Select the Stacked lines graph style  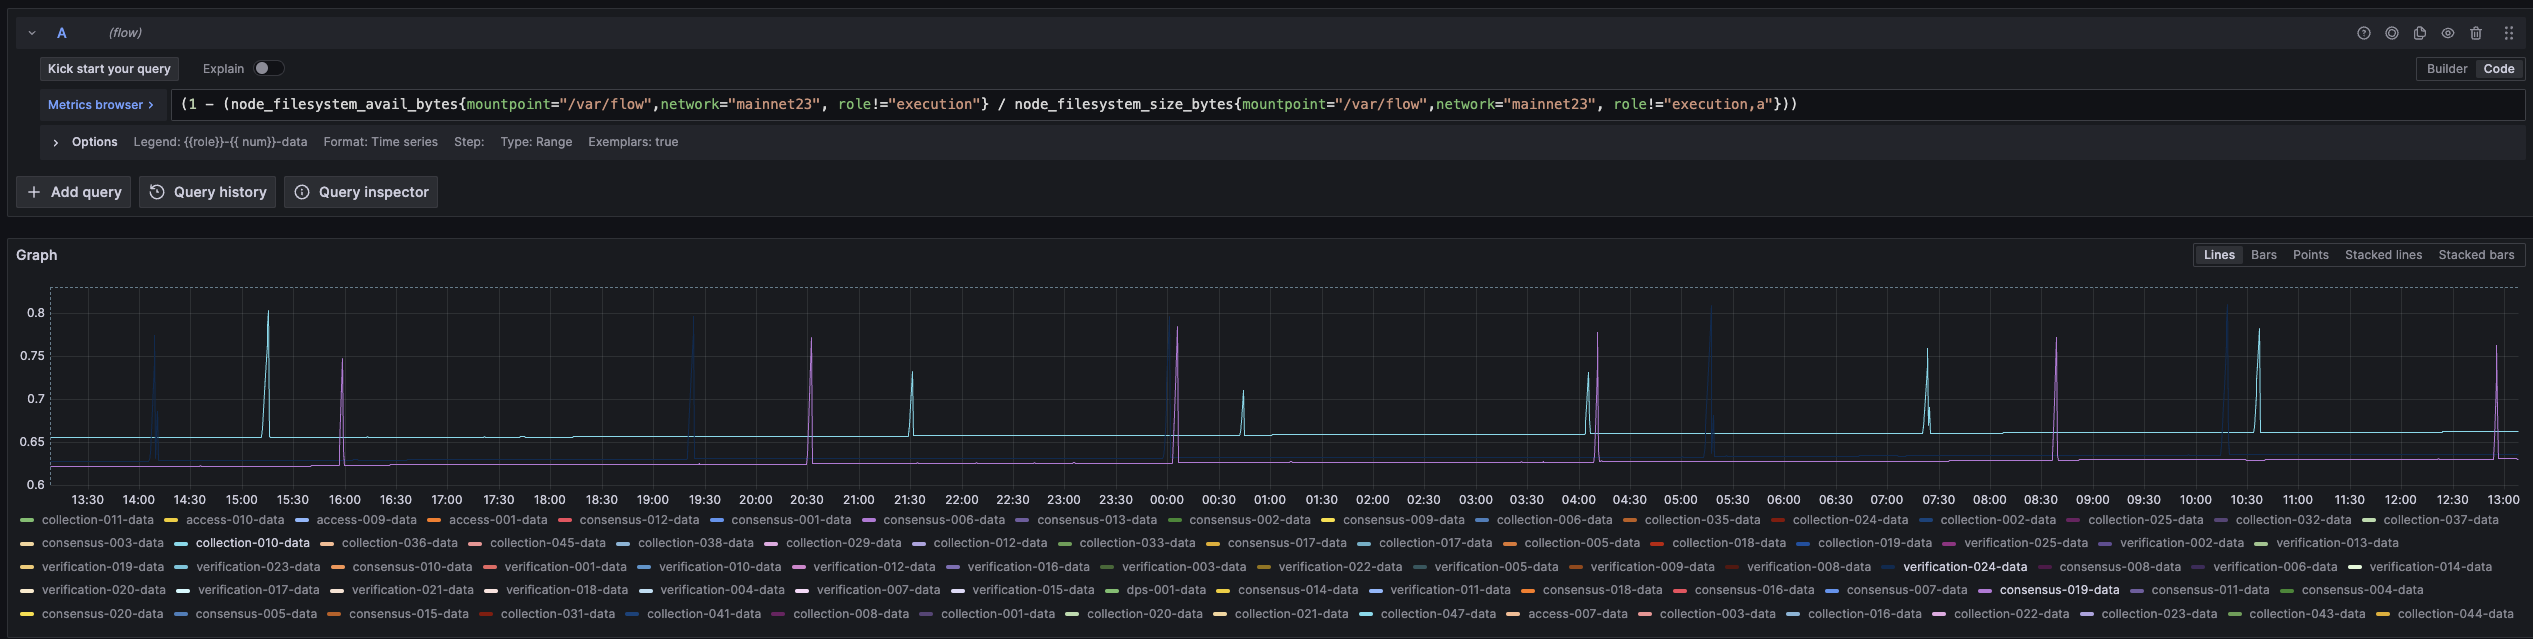pyautogui.click(x=2383, y=255)
